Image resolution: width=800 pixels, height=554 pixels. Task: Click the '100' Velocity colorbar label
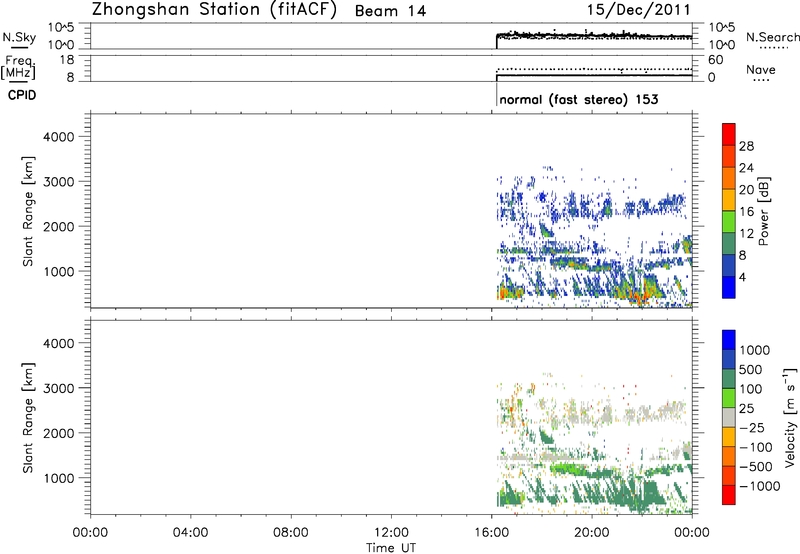pyautogui.click(x=751, y=389)
